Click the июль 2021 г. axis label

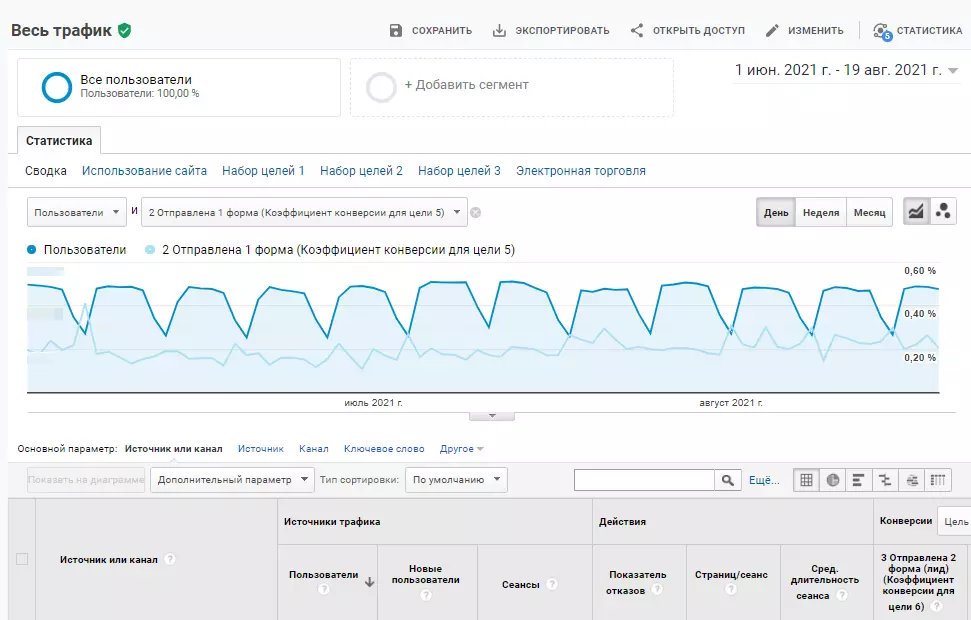click(x=373, y=403)
